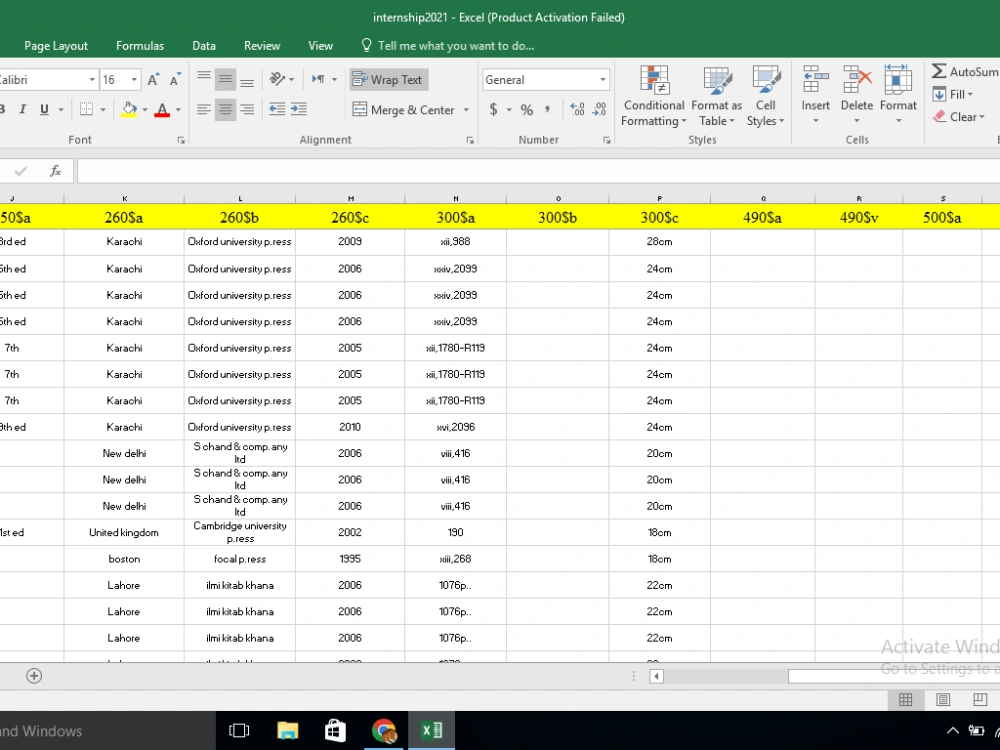Image resolution: width=1000 pixels, height=750 pixels.
Task: Click the Excel taskbar icon
Action: point(432,730)
